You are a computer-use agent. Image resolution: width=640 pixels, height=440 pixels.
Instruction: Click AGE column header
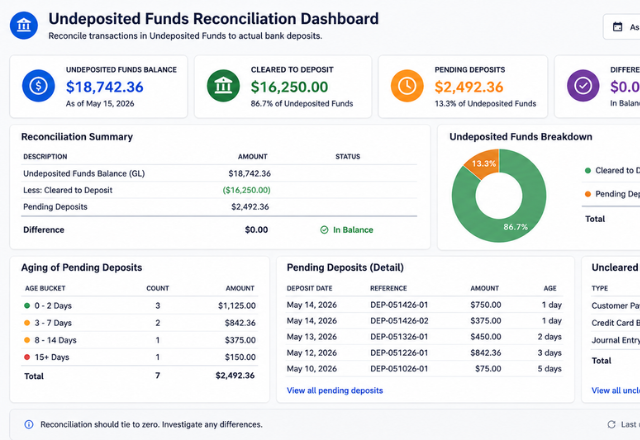(x=550, y=288)
